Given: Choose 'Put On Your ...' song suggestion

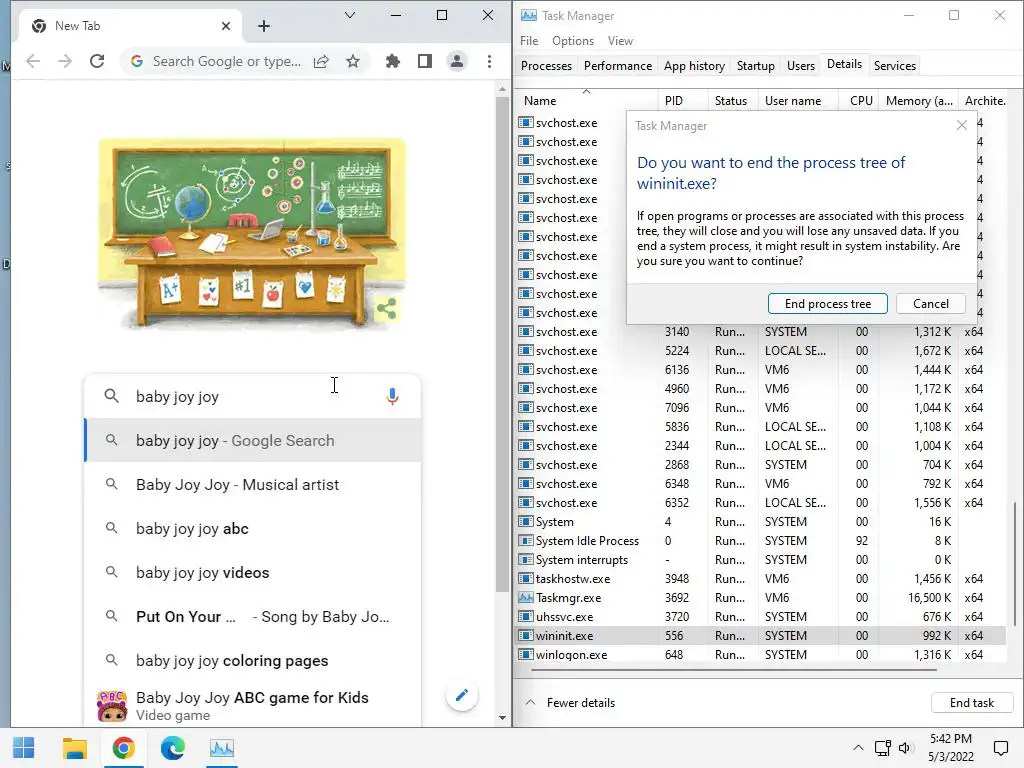Looking at the screenshot, I should (x=253, y=616).
